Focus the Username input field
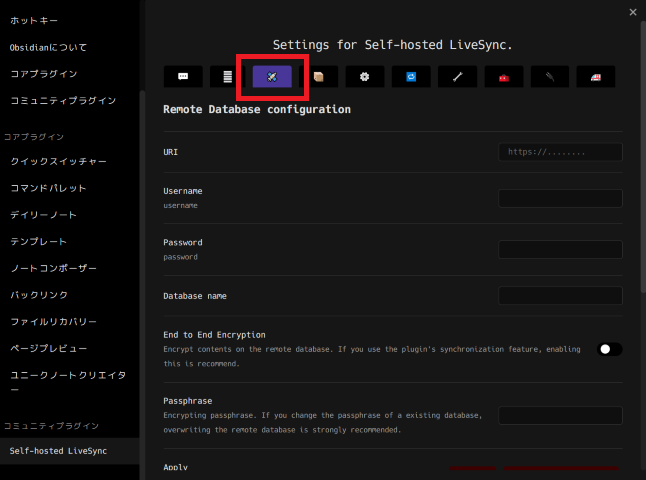The image size is (646, 480). 560,198
